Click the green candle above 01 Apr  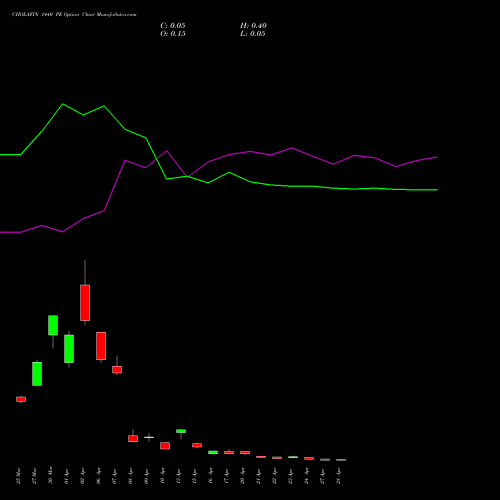69,349
